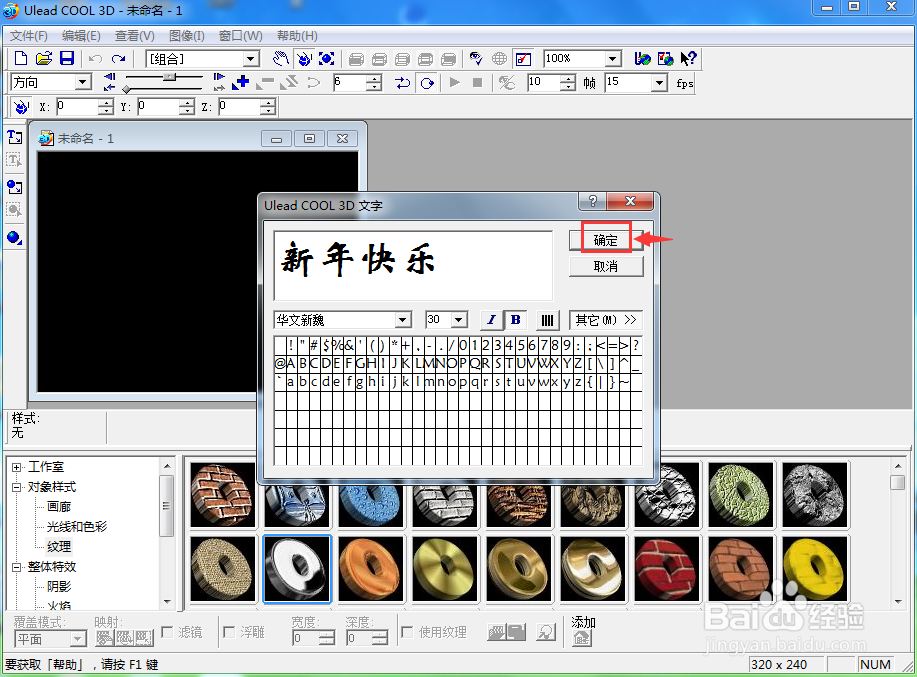Open the 100% zoom dropdown

[x=612, y=58]
